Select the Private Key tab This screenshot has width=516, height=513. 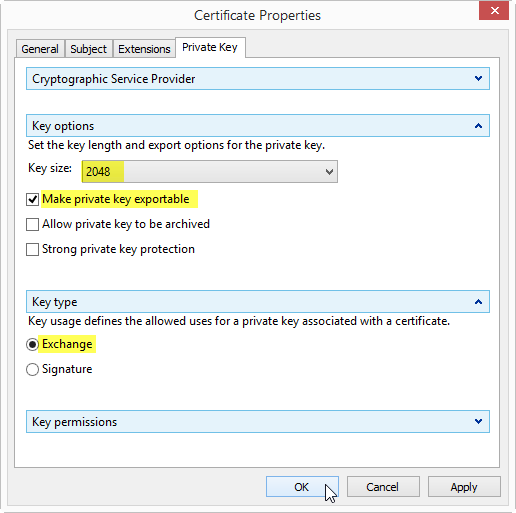point(210,47)
